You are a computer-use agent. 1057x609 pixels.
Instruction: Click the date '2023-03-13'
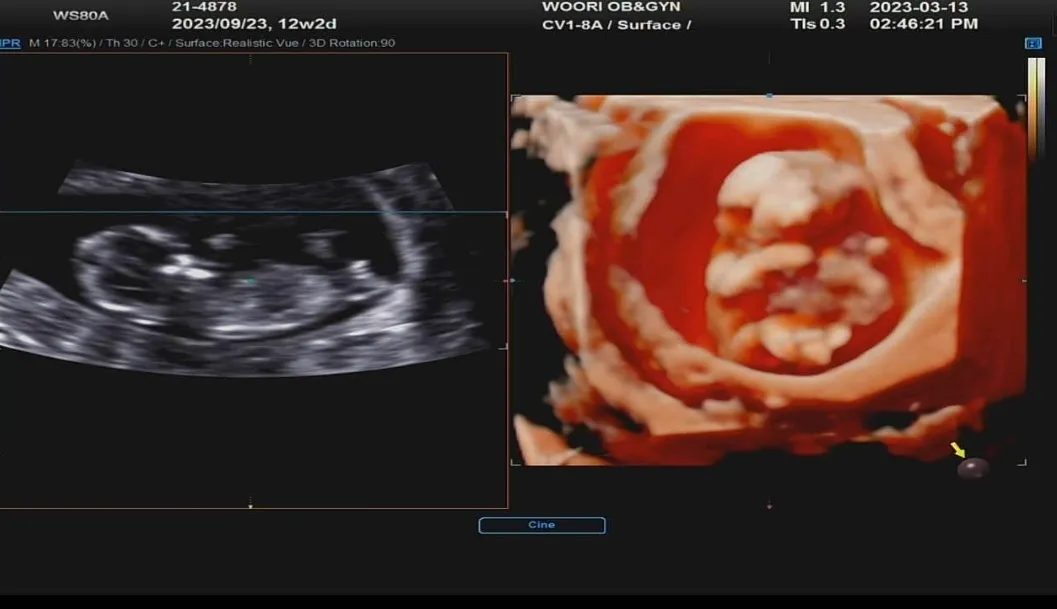919,7
